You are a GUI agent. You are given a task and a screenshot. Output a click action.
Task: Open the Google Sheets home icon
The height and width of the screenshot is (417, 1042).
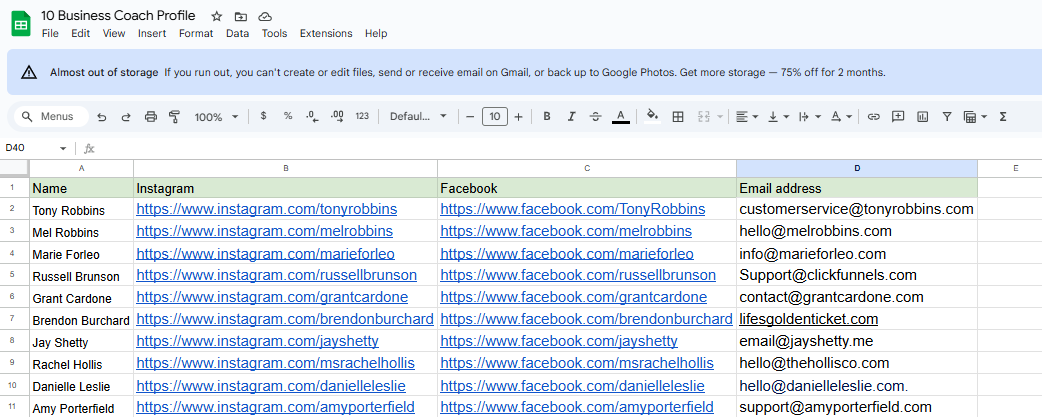click(21, 25)
